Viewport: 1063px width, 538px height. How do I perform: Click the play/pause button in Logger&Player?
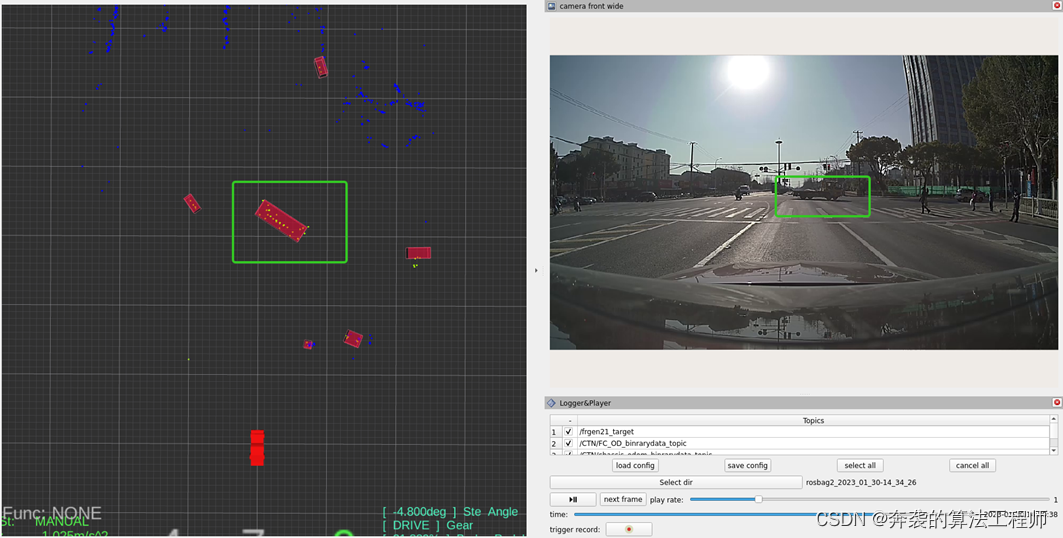pos(573,499)
